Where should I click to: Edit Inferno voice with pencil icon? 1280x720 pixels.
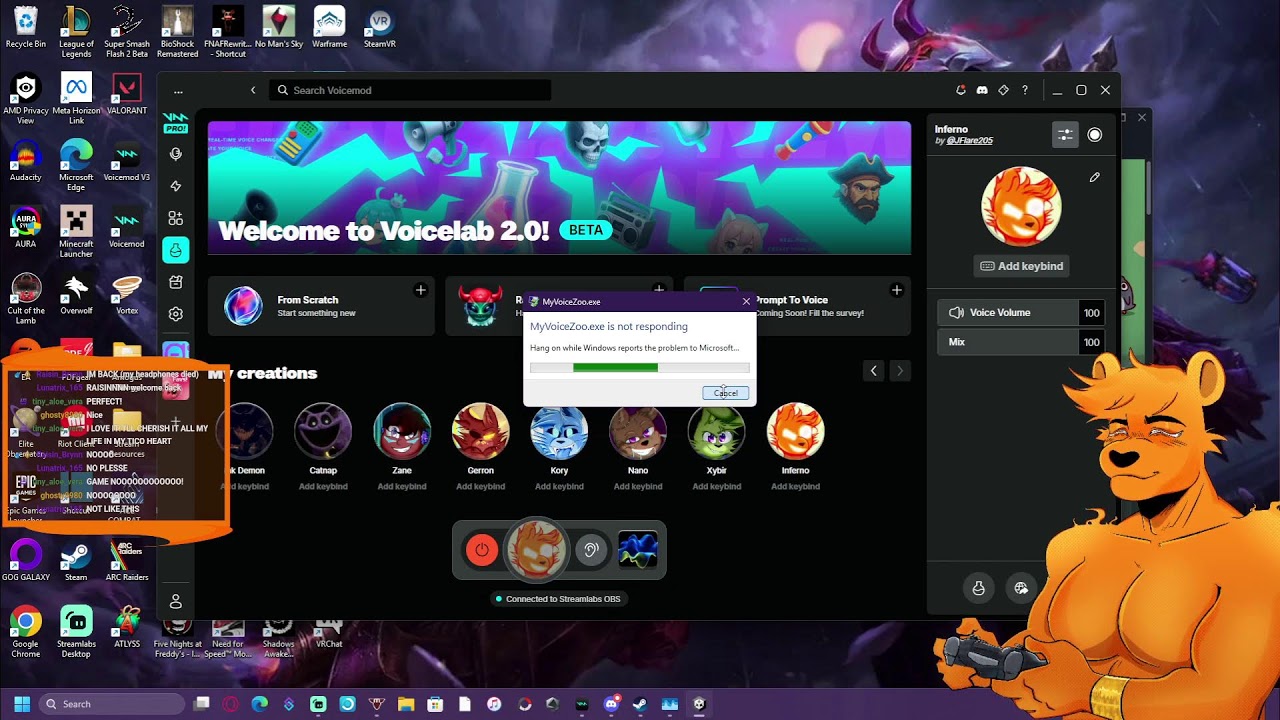click(x=1095, y=177)
